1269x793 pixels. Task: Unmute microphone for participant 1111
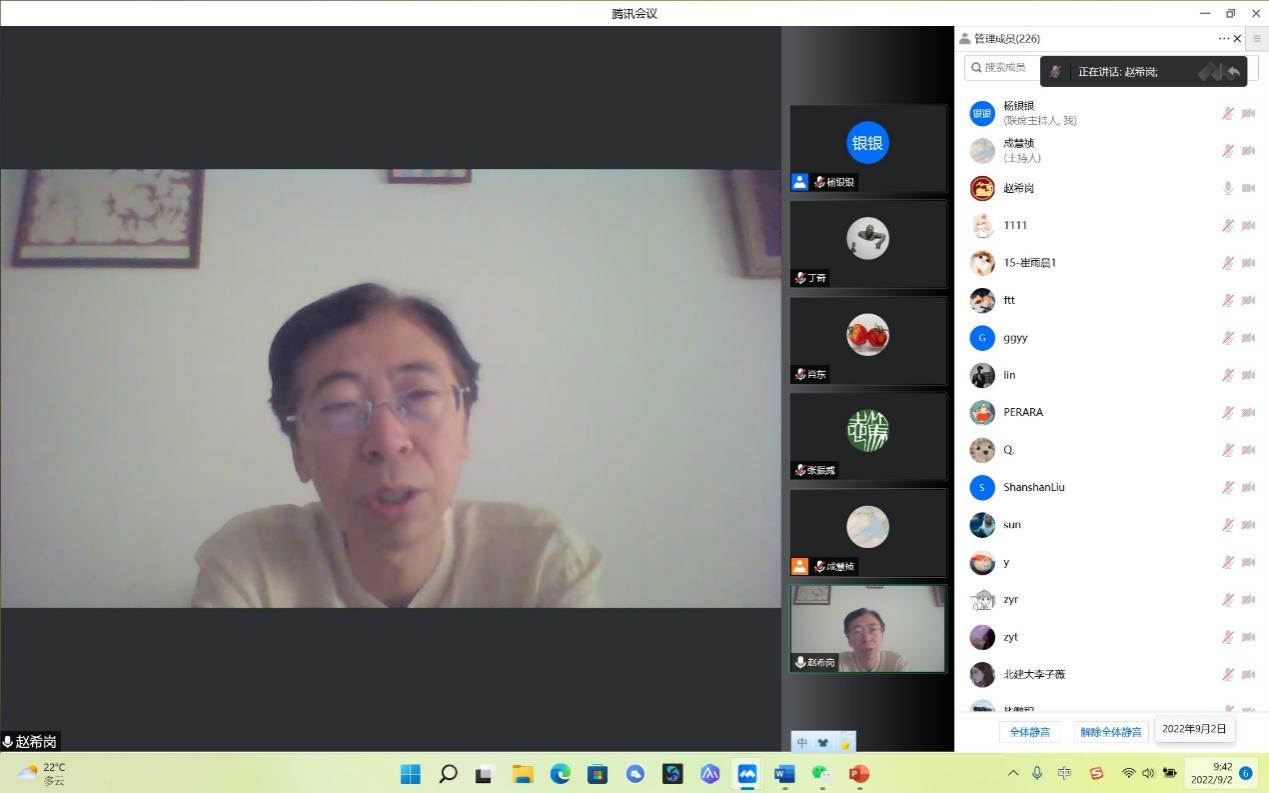point(1227,226)
